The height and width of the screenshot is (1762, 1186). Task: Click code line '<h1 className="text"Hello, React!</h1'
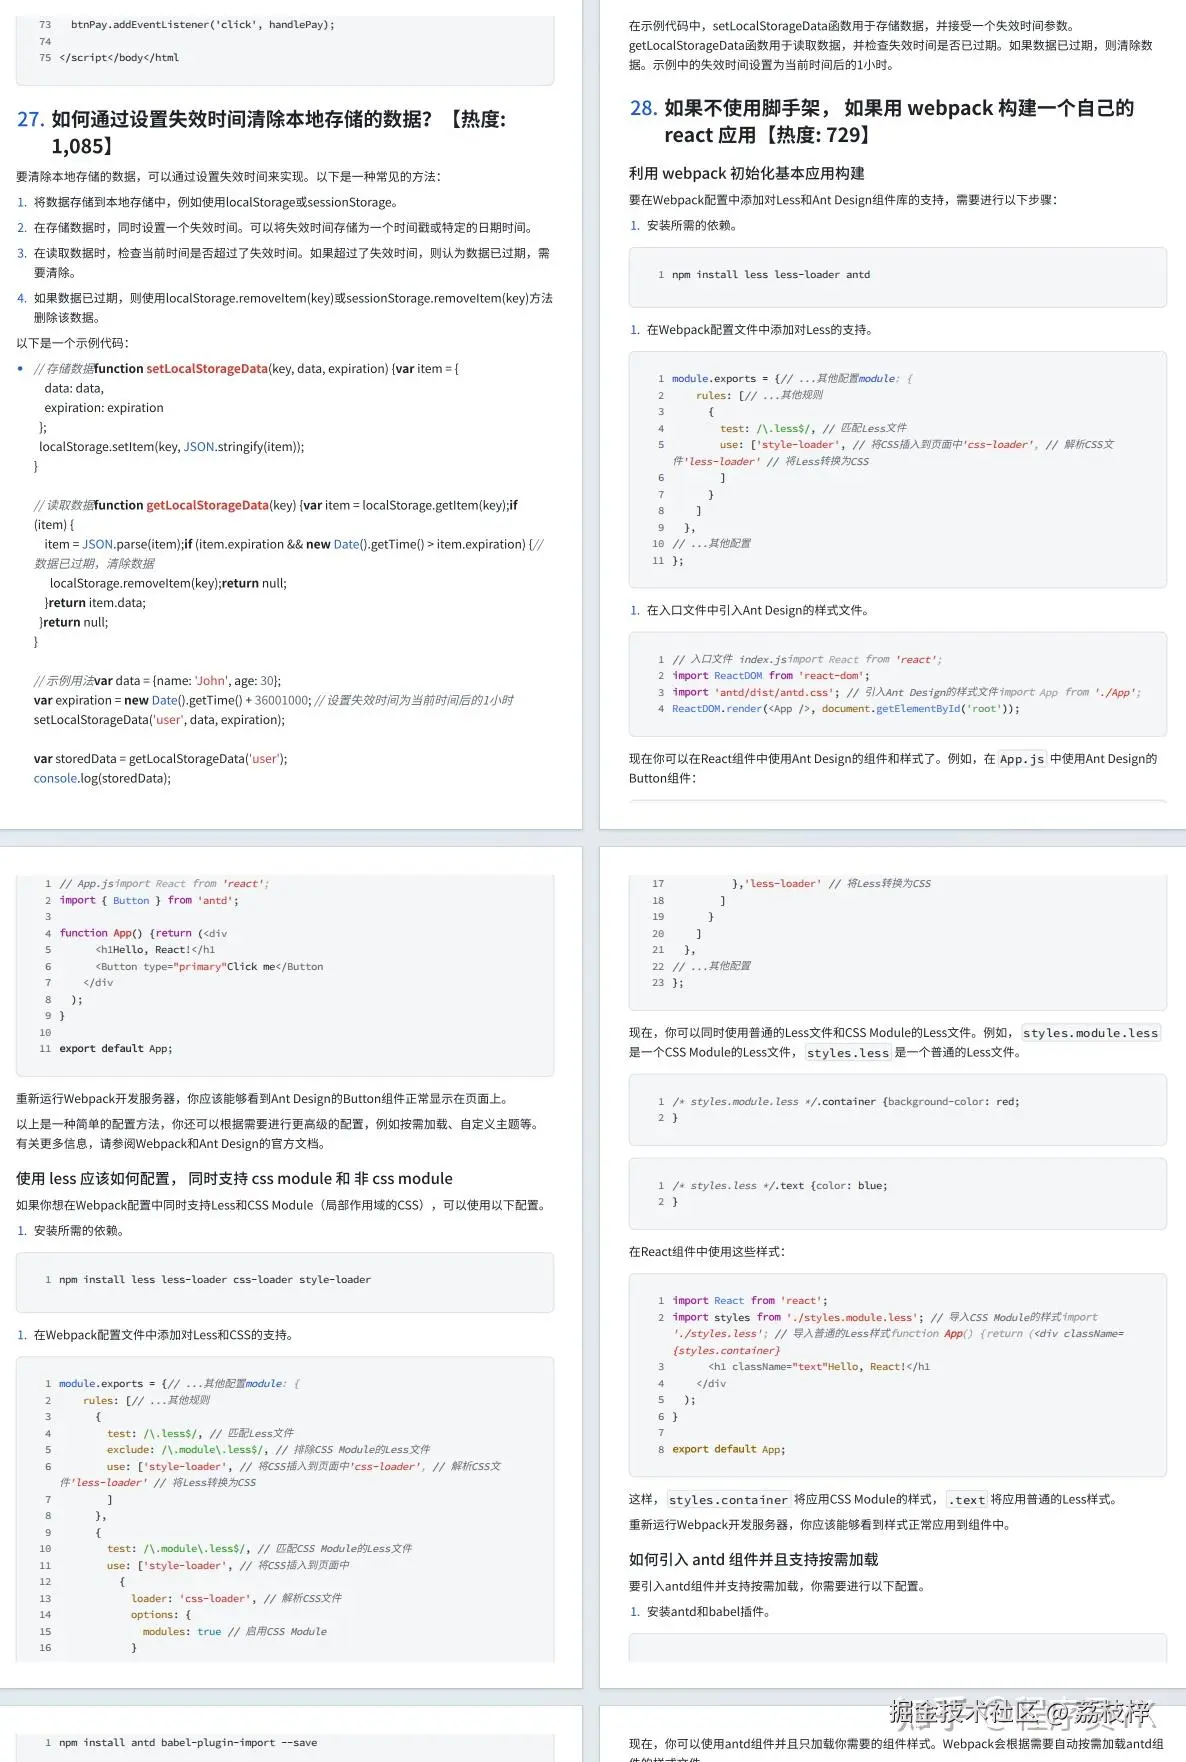click(x=819, y=1366)
